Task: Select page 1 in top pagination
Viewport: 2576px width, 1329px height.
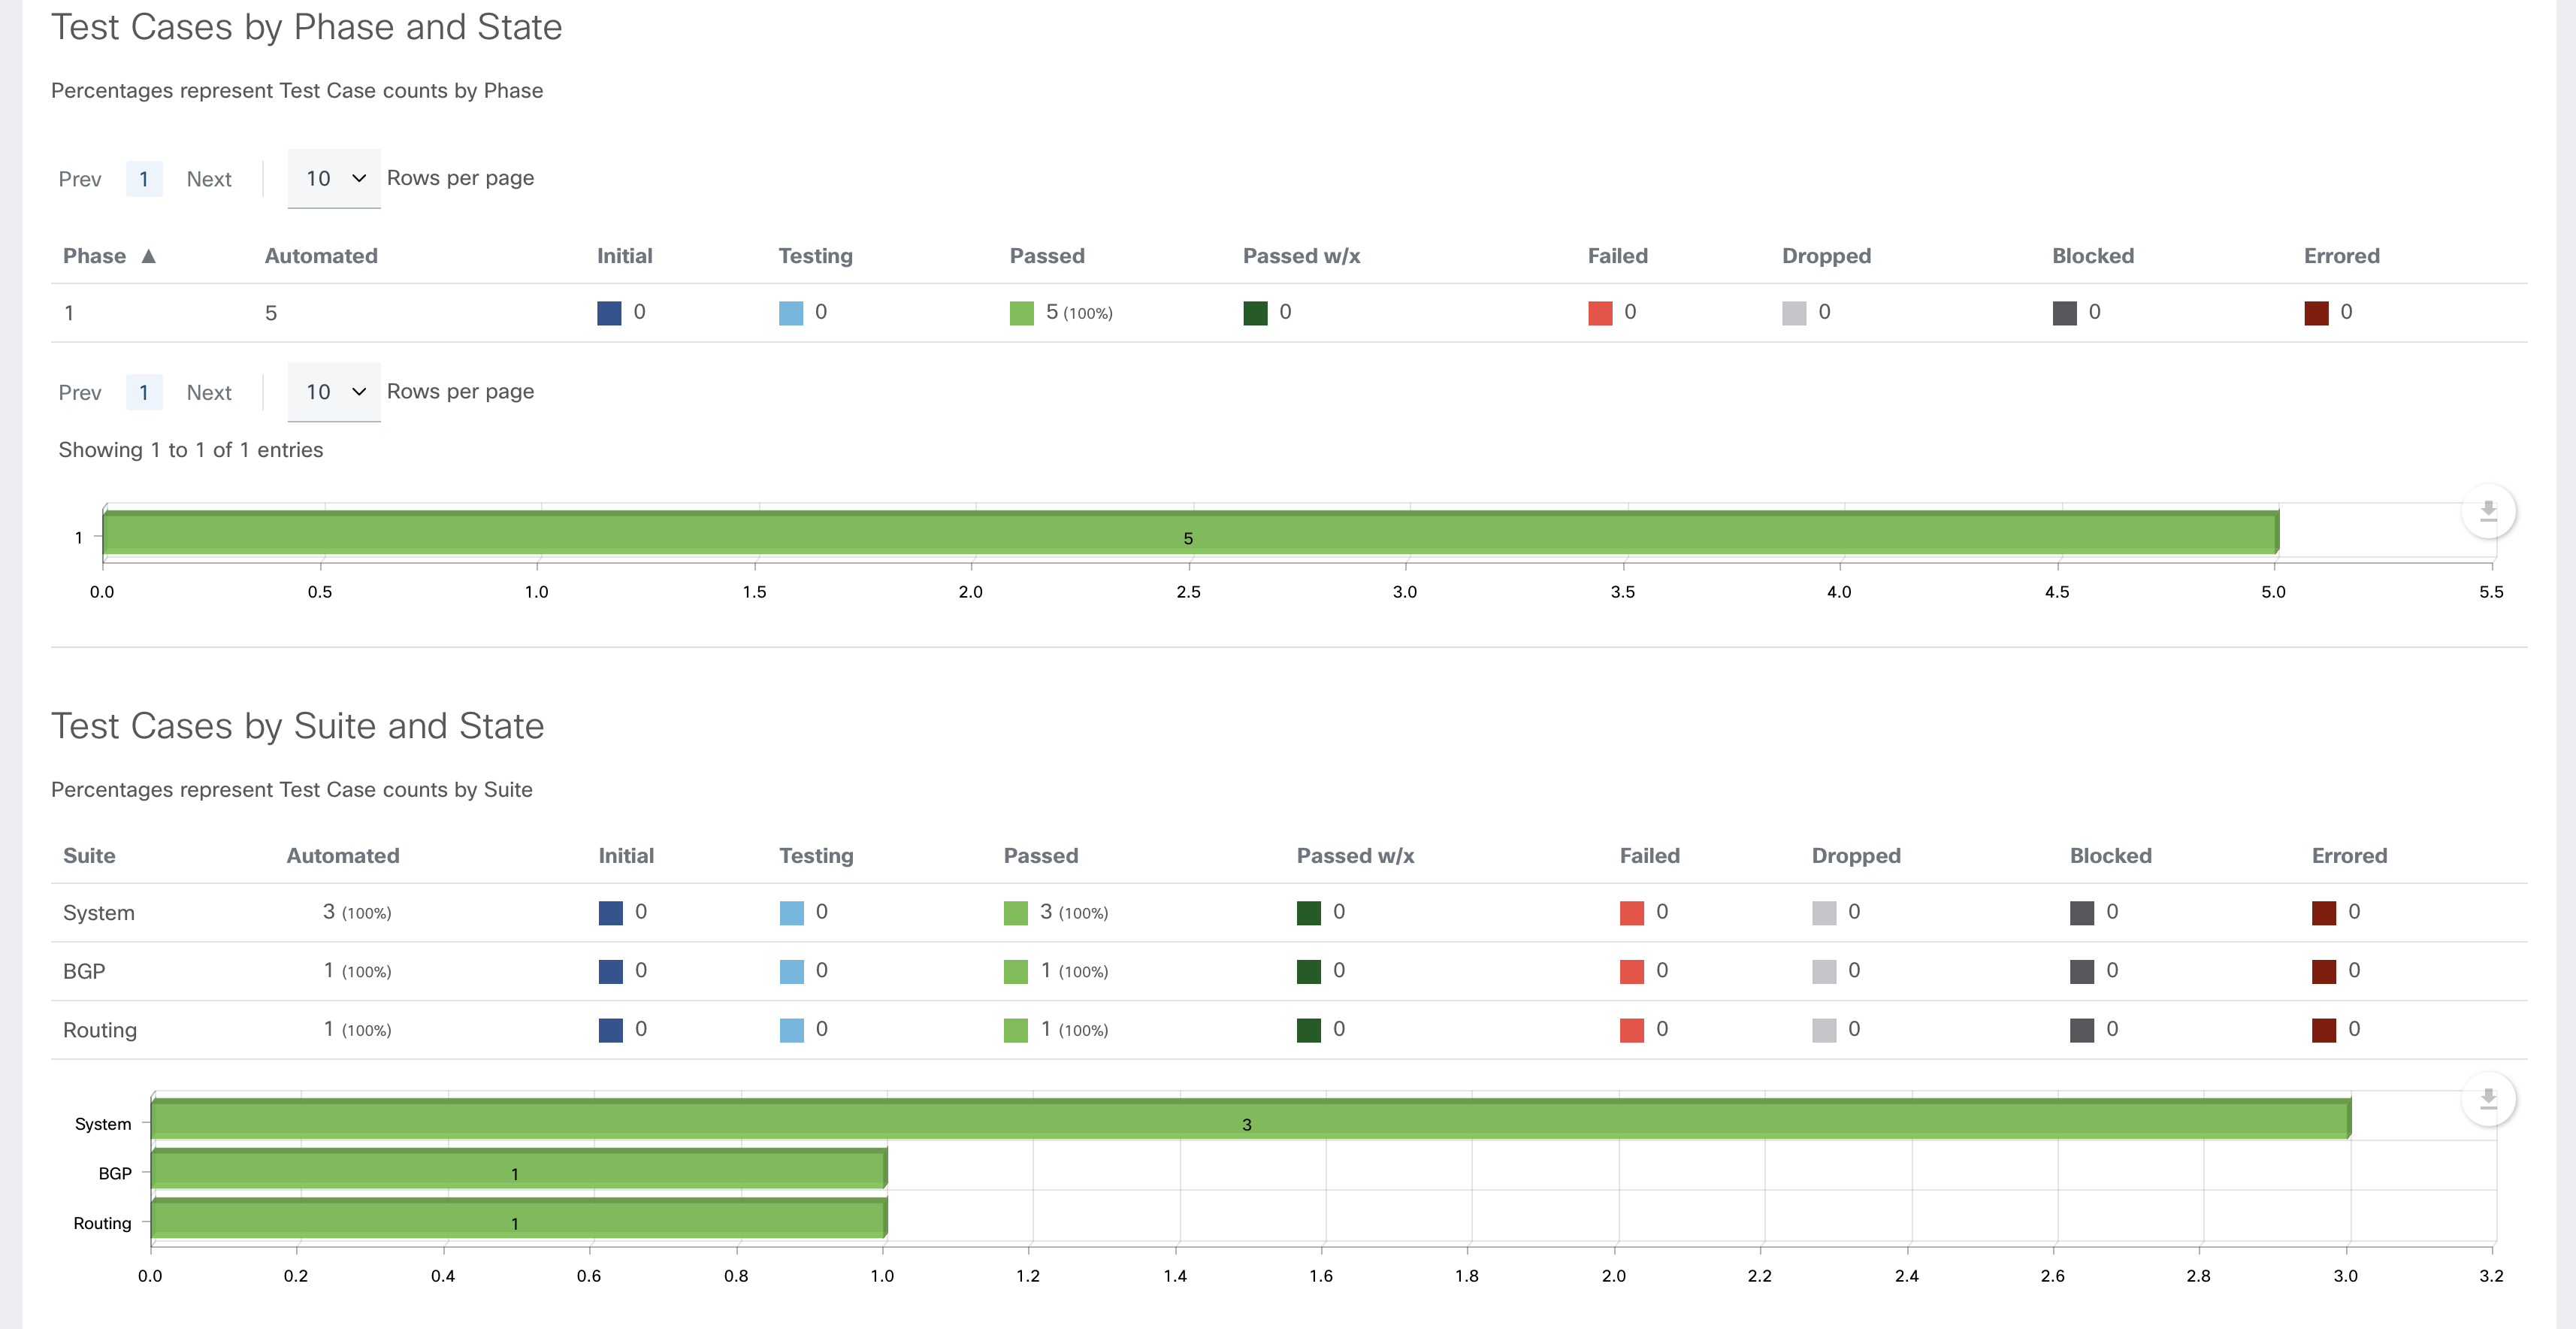Action: coord(144,179)
